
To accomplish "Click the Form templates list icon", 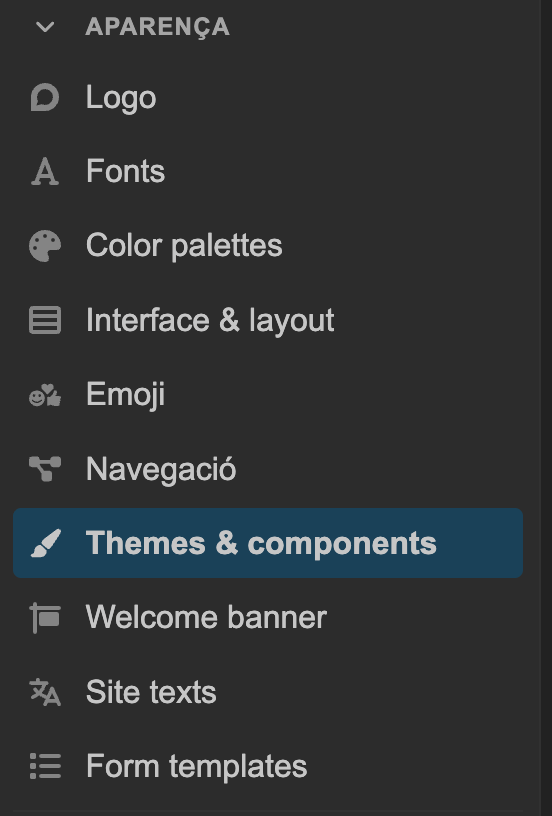I will tap(45, 766).
